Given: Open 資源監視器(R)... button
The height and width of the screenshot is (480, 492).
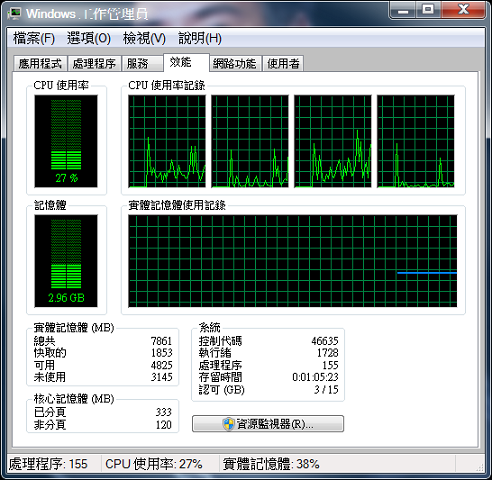Looking at the screenshot, I should click(268, 424).
